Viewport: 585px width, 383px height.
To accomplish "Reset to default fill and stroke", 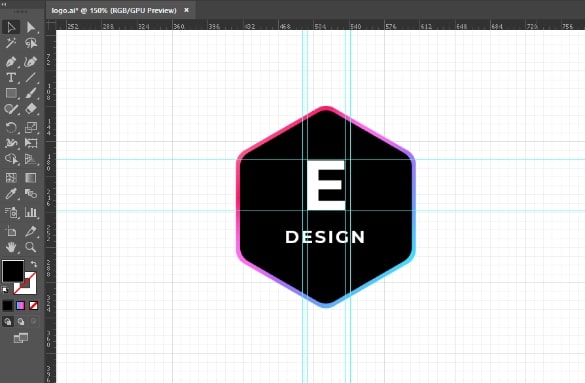I will tap(5, 290).
